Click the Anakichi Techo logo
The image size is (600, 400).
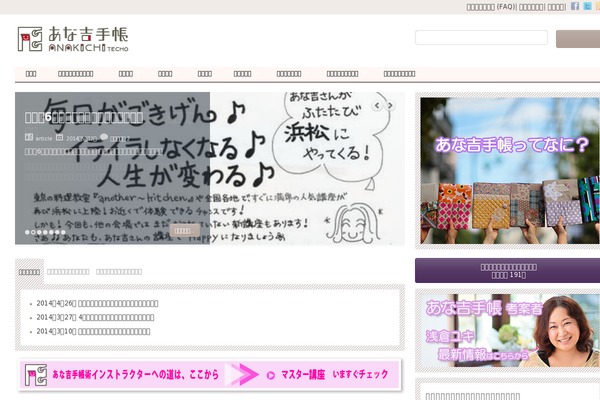(73, 39)
